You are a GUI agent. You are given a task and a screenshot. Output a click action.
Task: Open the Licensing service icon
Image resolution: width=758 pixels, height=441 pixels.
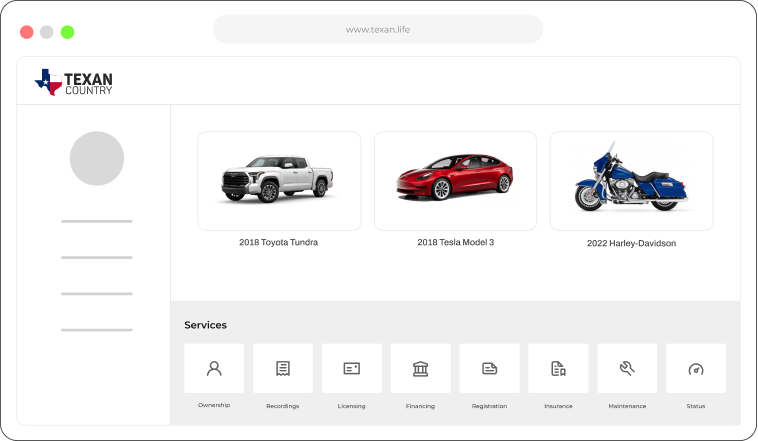tap(351, 368)
